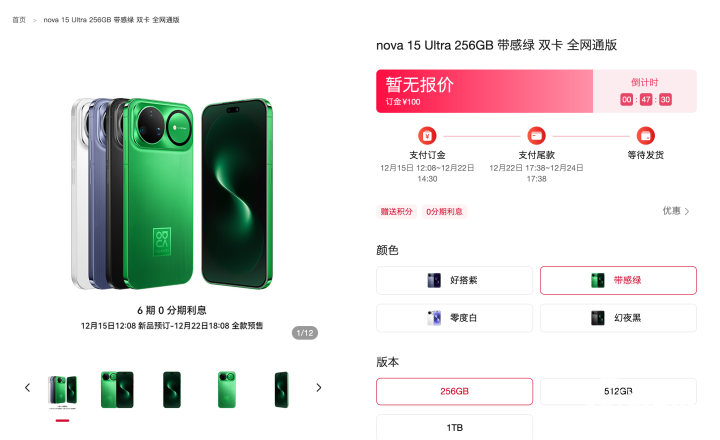Click the 赠送积分 bonus points tag
This screenshot has height=440, width=720.
point(396,212)
